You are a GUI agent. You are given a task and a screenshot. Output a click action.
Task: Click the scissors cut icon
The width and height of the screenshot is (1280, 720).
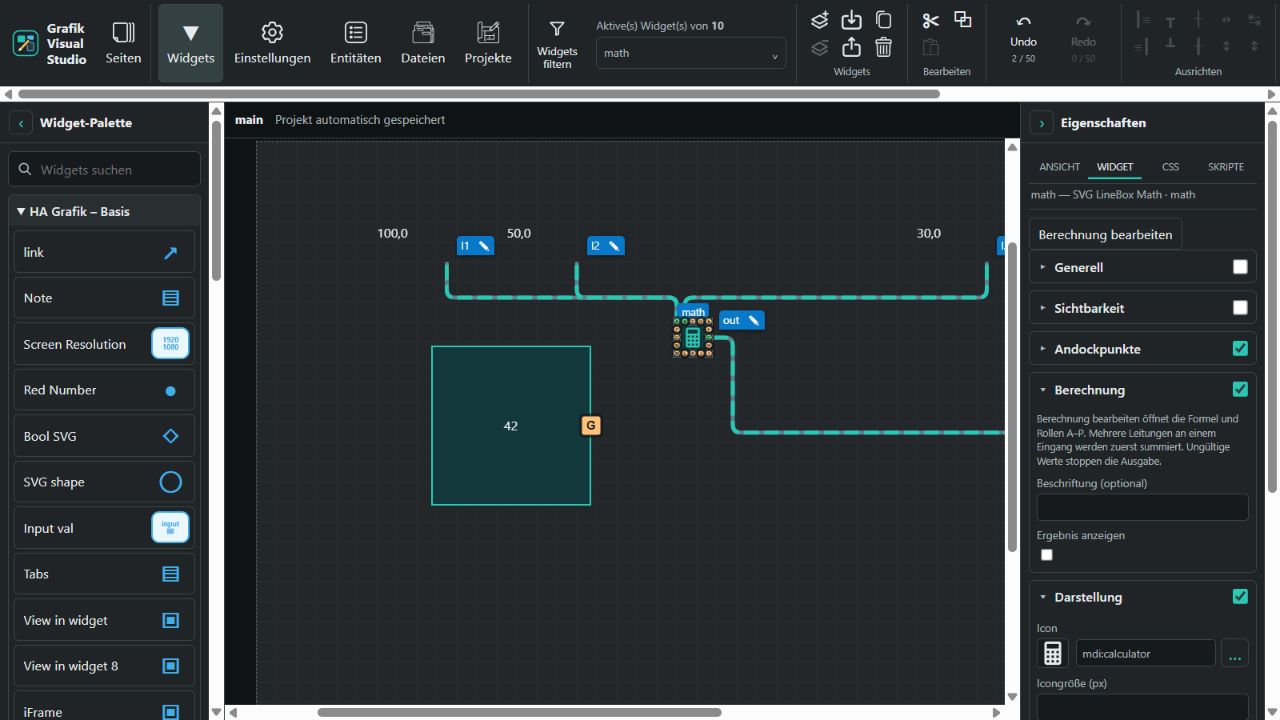pyautogui.click(x=931, y=21)
